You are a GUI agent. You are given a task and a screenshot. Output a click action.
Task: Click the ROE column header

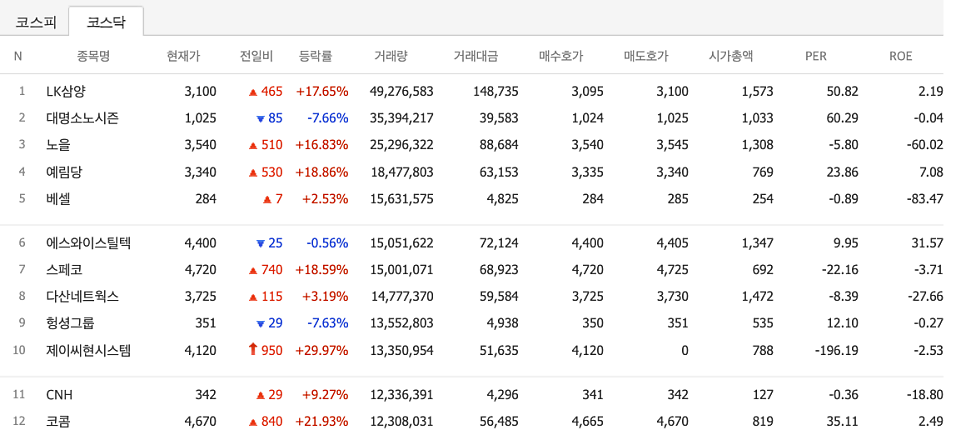click(x=900, y=56)
